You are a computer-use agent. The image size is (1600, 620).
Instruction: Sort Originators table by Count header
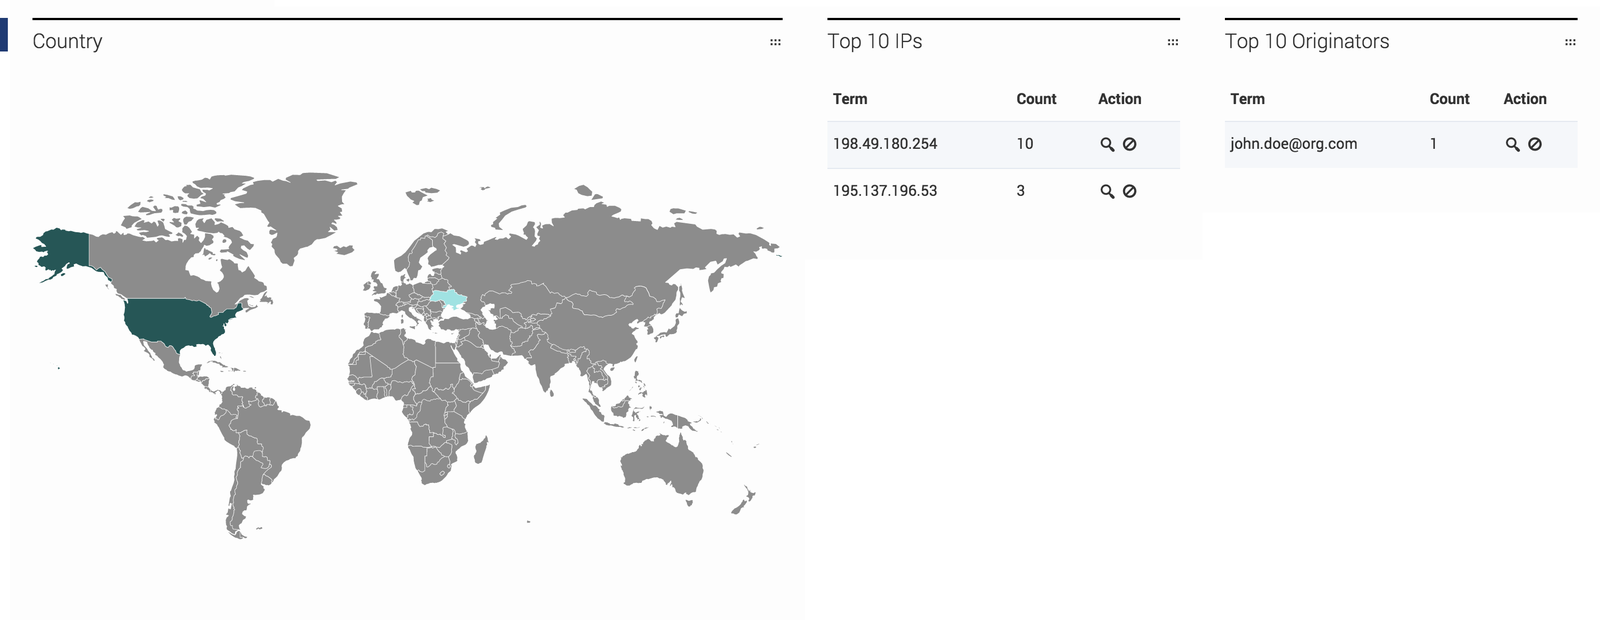(1449, 99)
